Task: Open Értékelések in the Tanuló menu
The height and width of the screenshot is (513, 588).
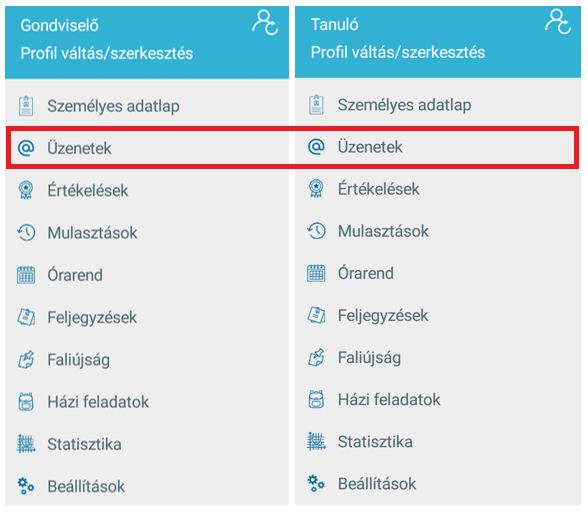Action: 438,189
